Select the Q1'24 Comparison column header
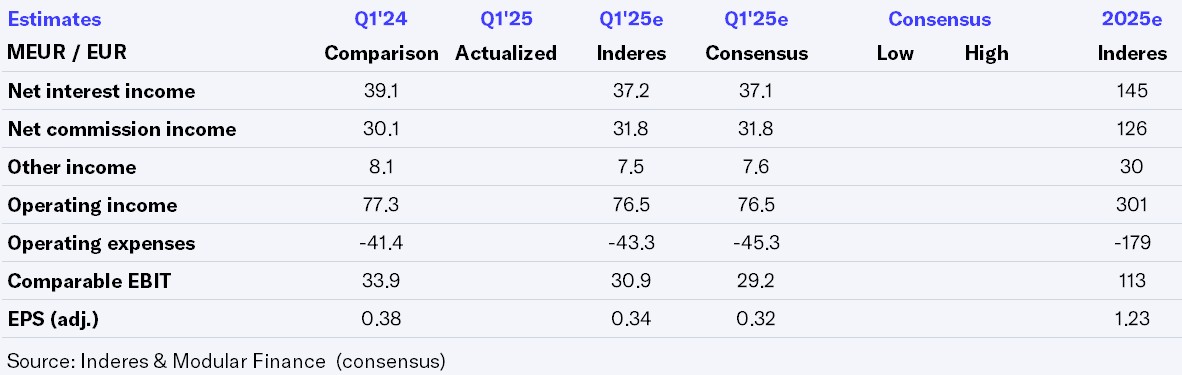This screenshot has height=375, width=1182. [x=381, y=36]
